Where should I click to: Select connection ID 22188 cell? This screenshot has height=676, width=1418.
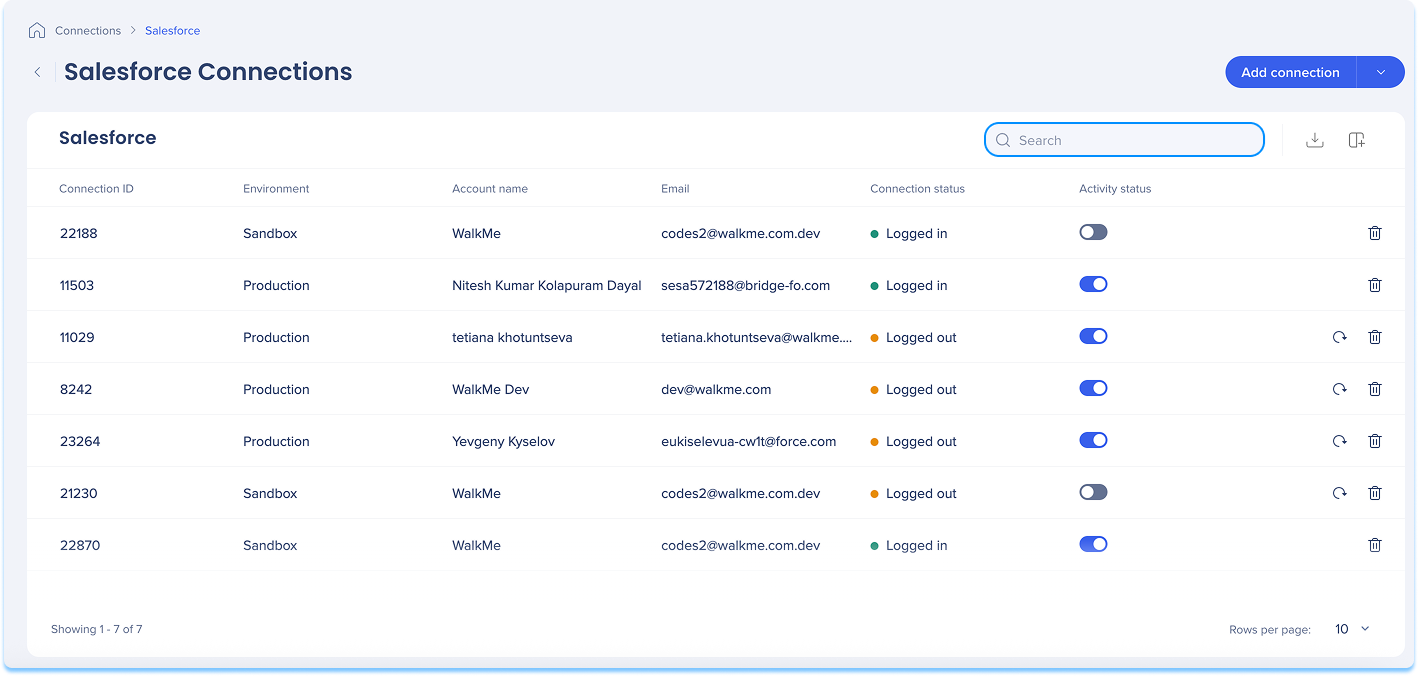tap(78, 233)
